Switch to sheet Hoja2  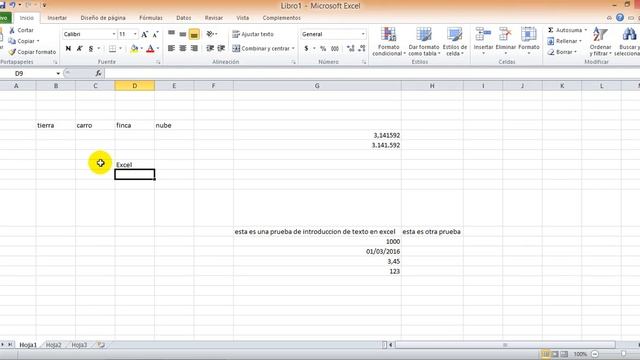pyautogui.click(x=53, y=345)
